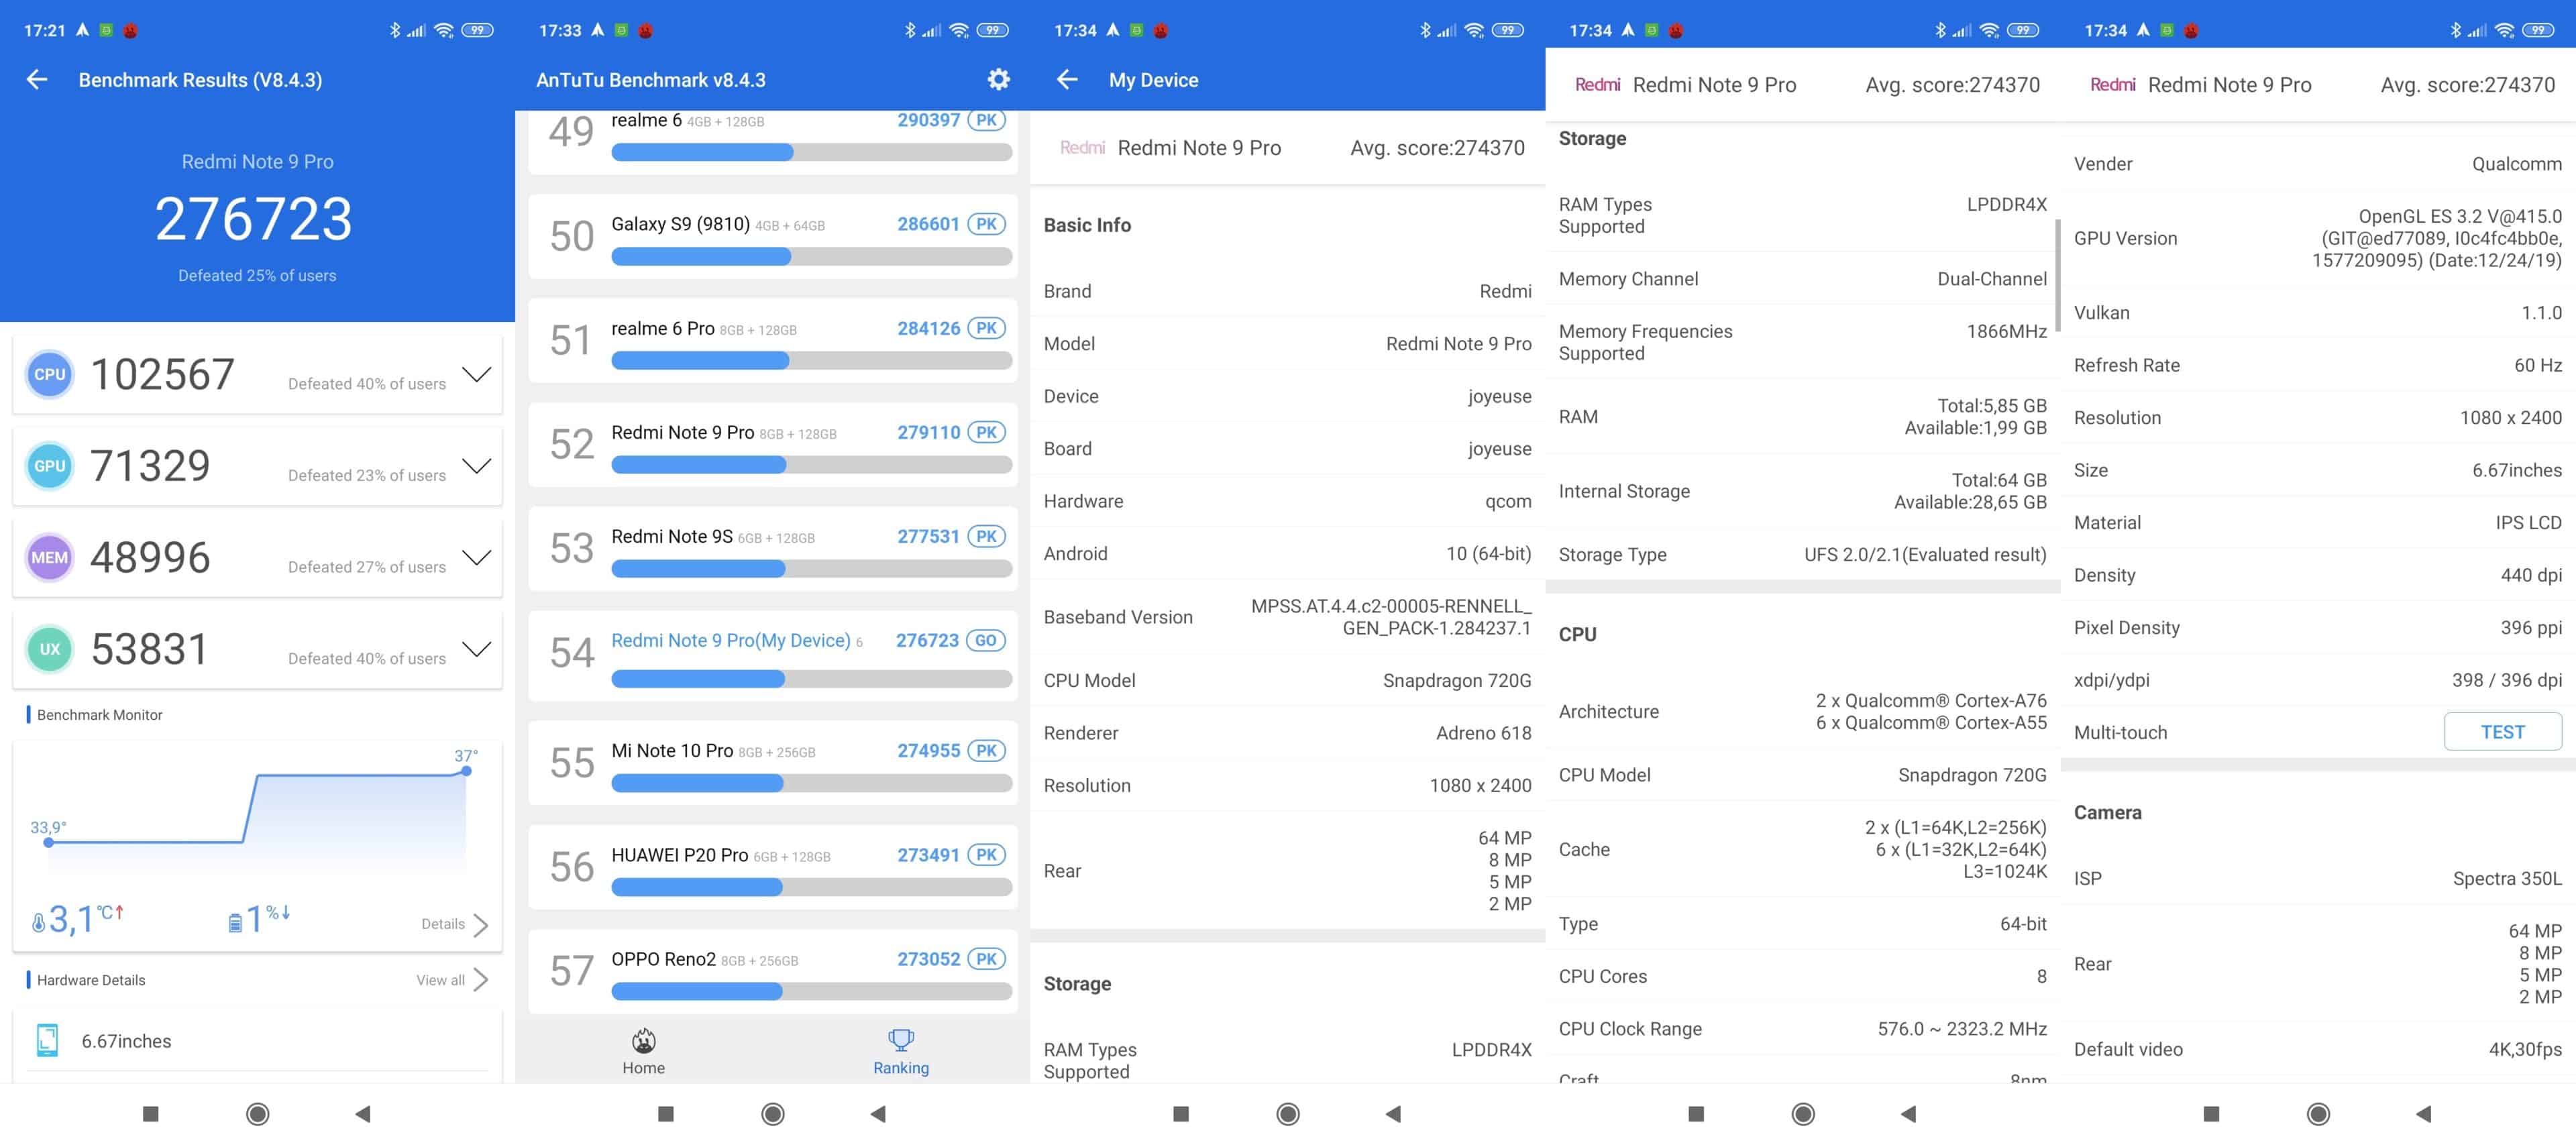Tap GO next to Redmi Note 9 Pro(My Device)
Screen dimensions: 2576x1145
tap(986, 640)
